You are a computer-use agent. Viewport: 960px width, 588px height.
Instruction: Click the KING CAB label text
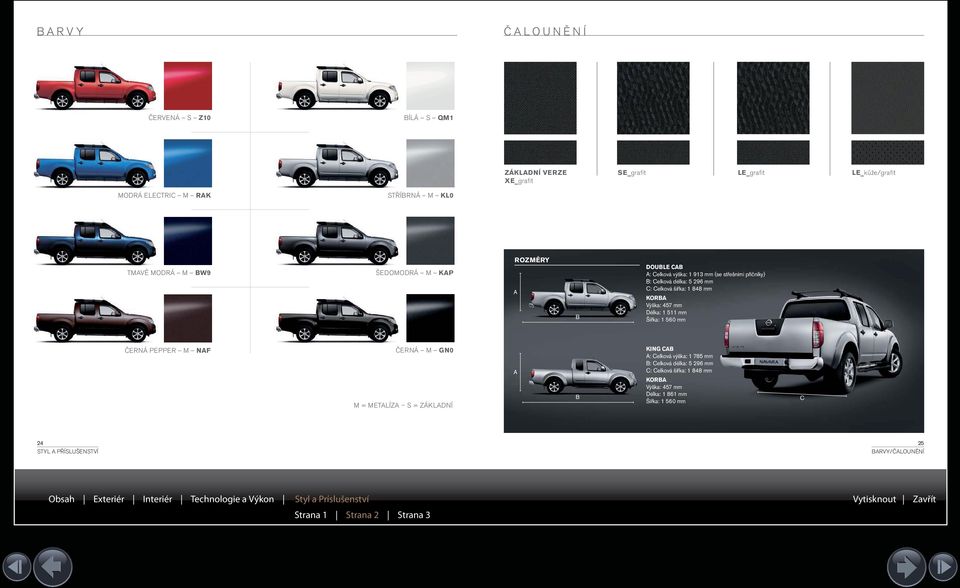tap(659, 349)
